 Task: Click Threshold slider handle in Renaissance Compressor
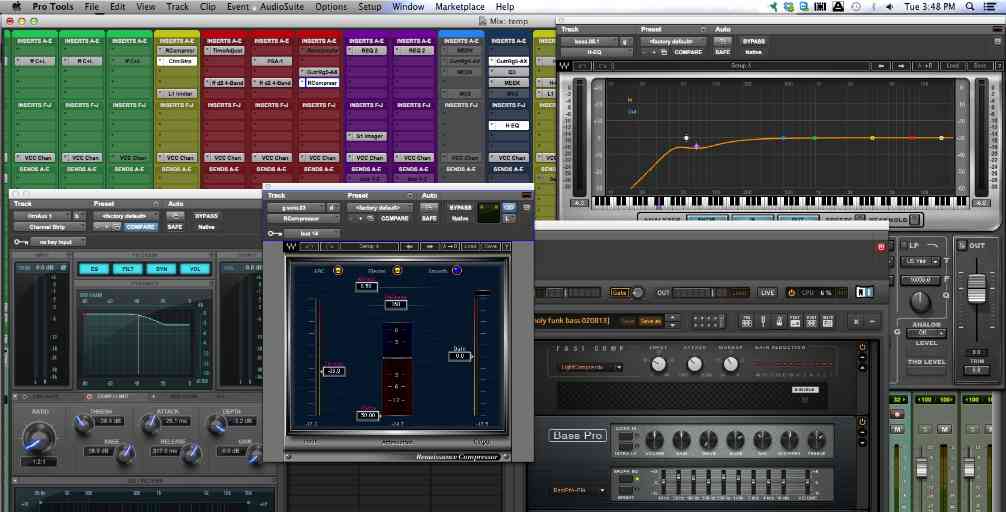pyautogui.click(x=334, y=371)
